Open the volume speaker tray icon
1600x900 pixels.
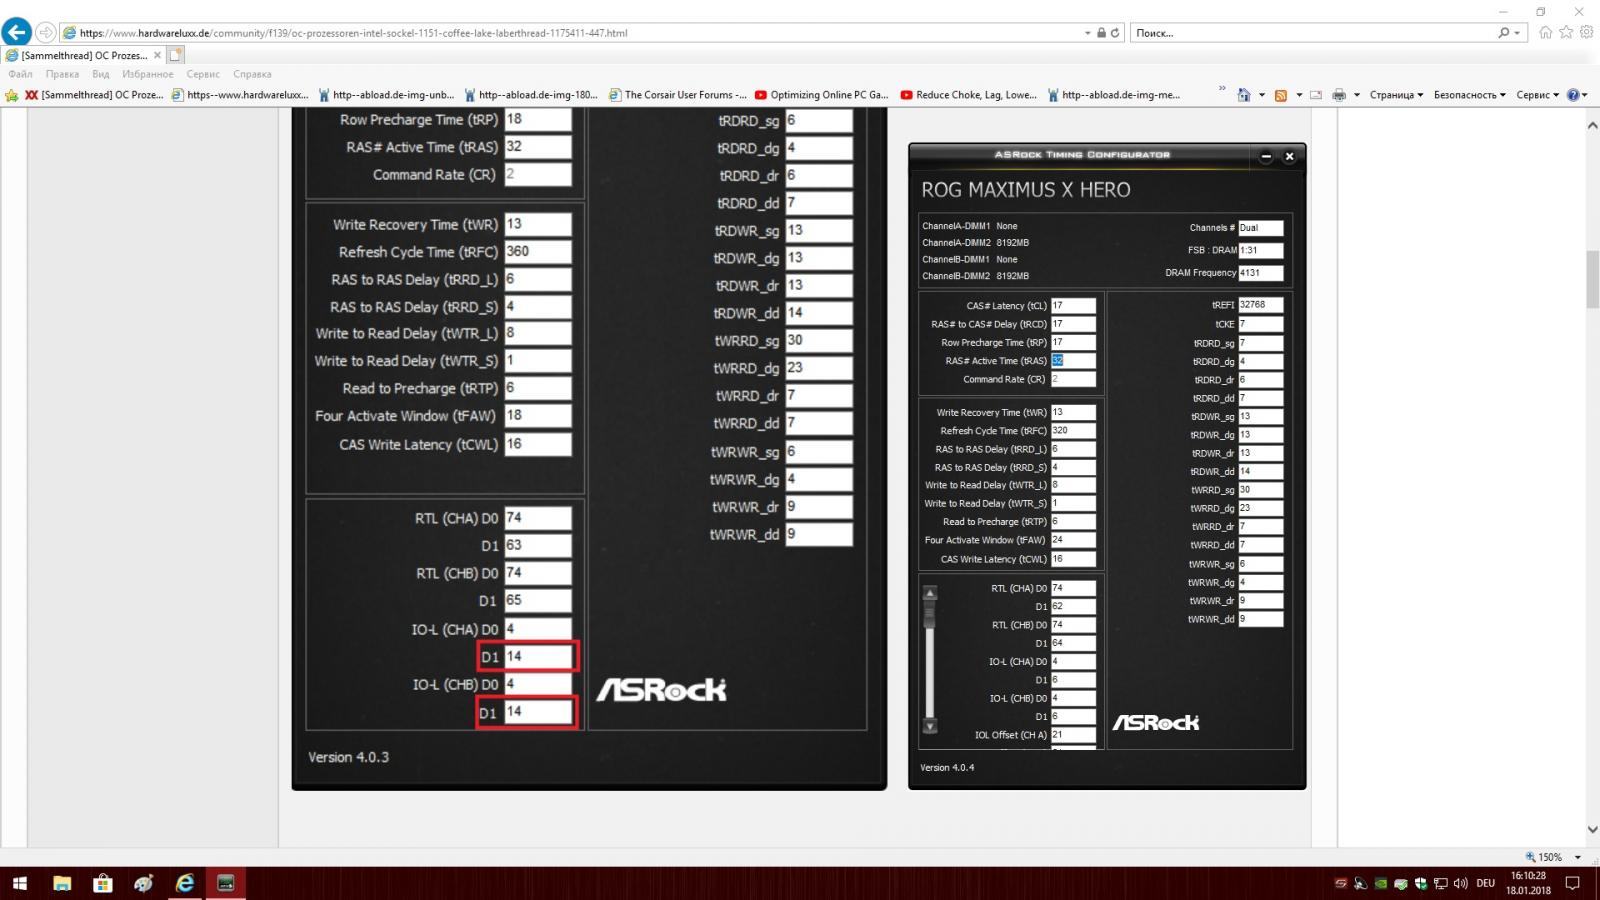click(1461, 884)
